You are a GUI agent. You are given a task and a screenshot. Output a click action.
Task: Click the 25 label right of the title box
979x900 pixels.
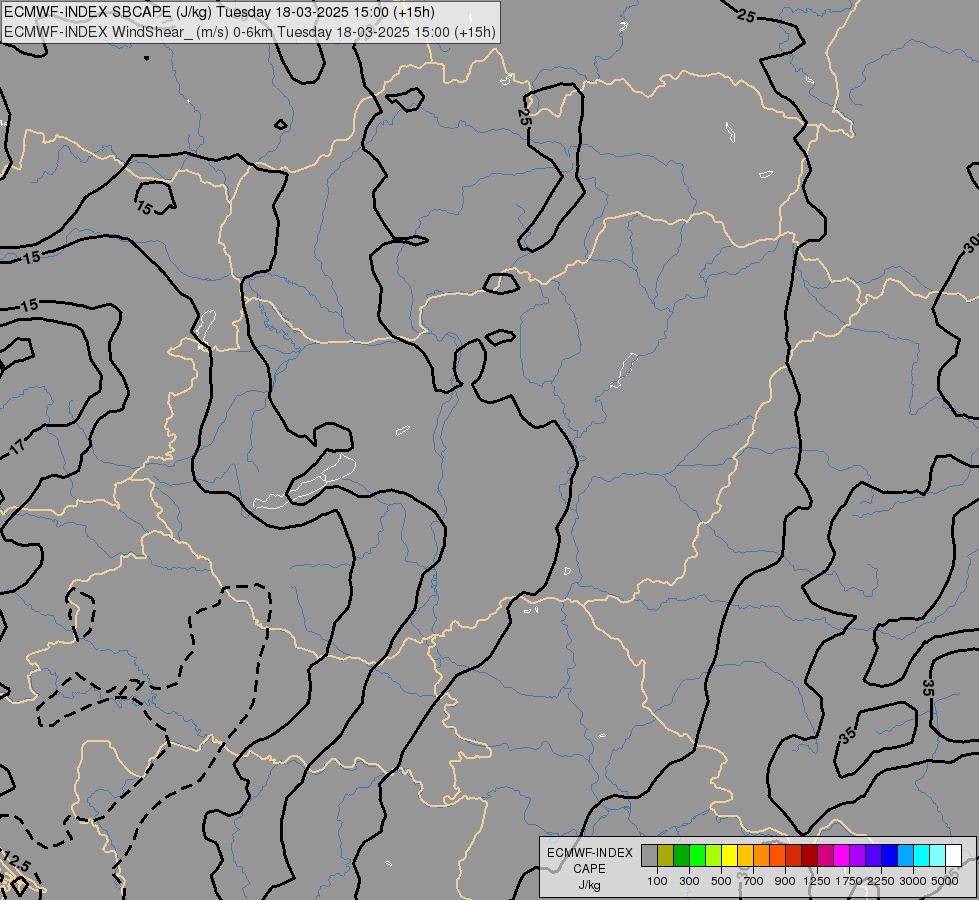[x=746, y=16]
